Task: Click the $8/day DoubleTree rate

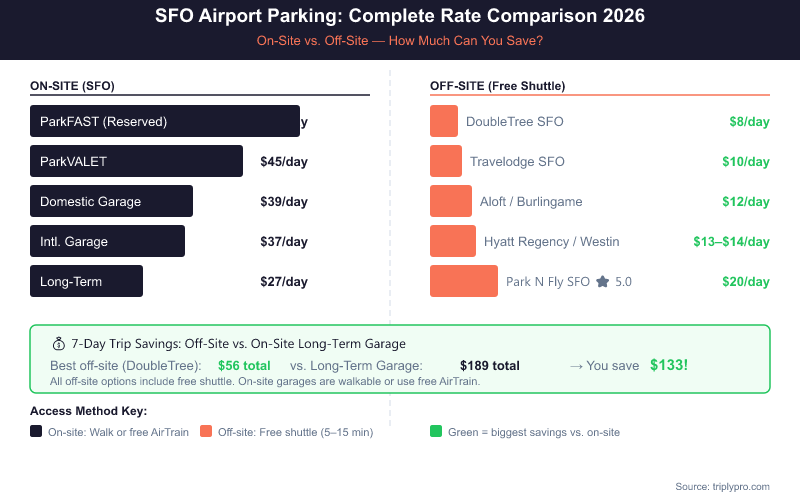Action: pos(749,122)
